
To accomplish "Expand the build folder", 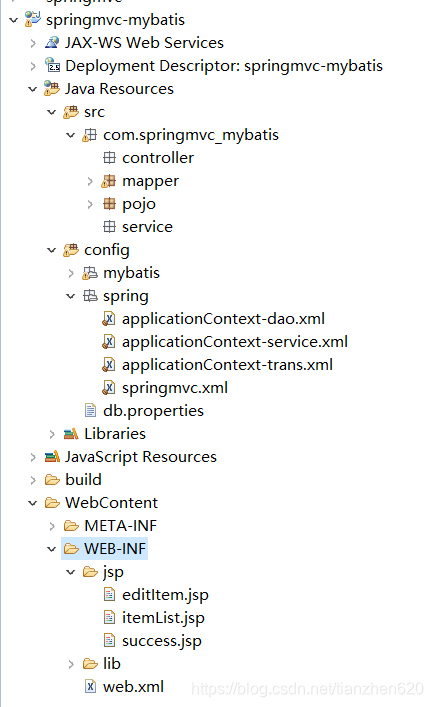I will 32,480.
